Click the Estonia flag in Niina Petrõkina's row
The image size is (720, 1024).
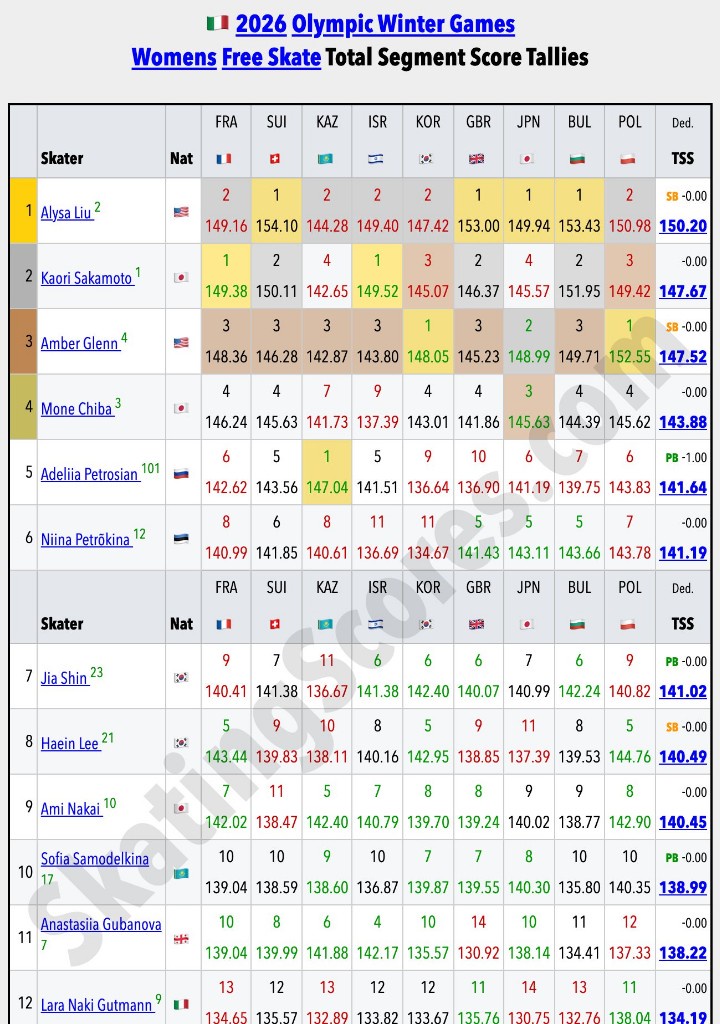click(x=181, y=538)
